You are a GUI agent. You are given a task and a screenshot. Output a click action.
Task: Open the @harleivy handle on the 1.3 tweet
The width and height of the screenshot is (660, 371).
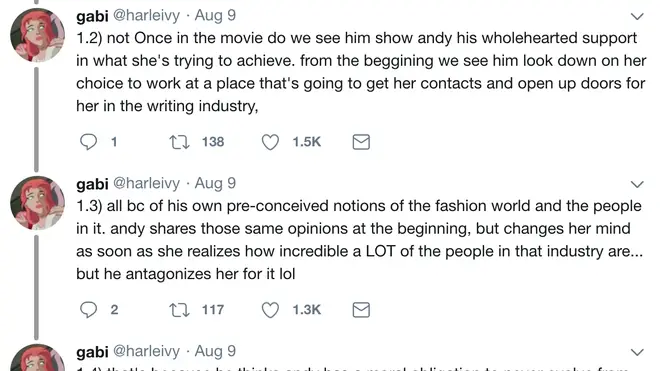(x=146, y=183)
